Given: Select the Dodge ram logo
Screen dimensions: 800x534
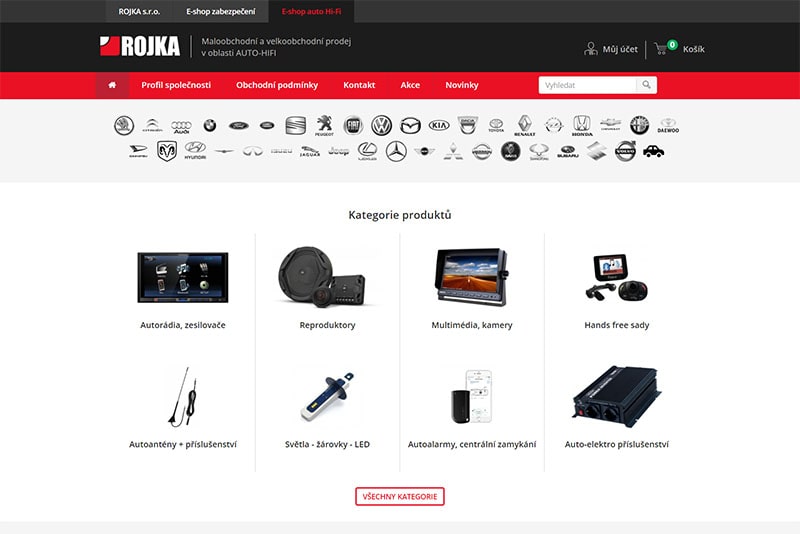Looking at the screenshot, I should 167,151.
